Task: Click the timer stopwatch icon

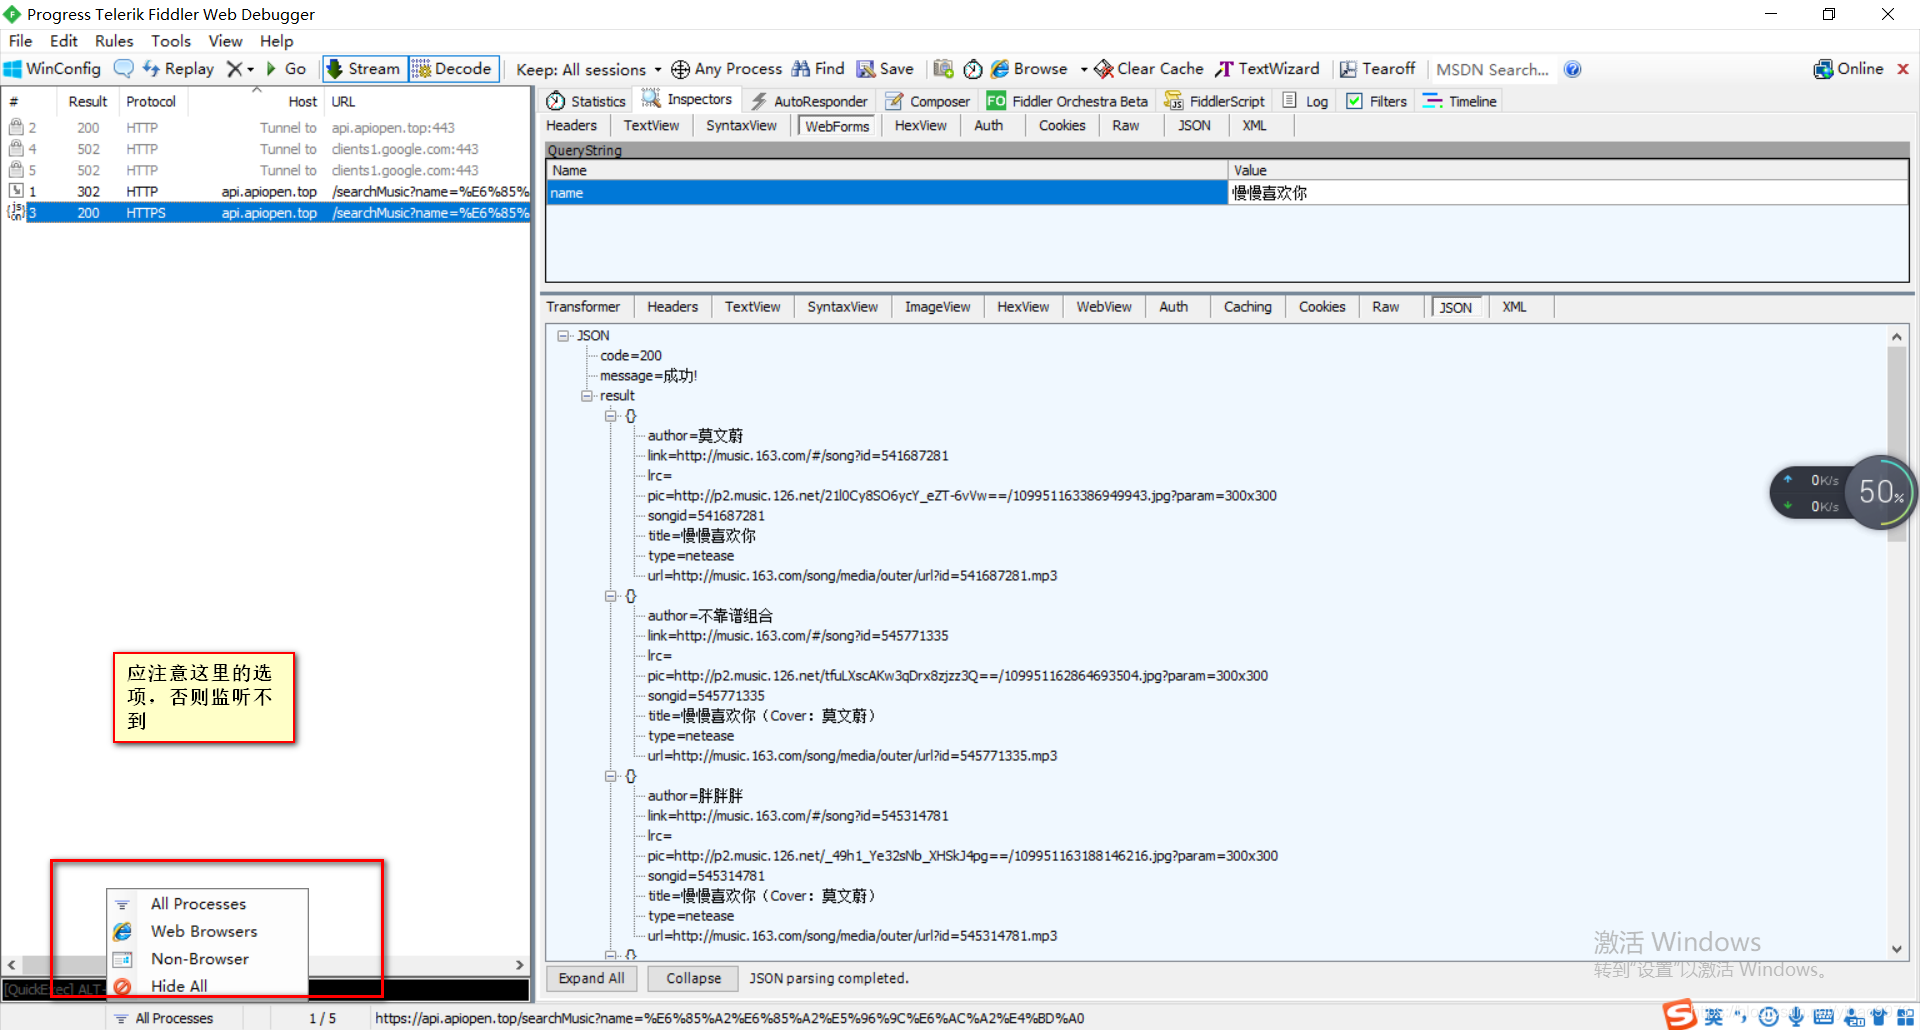Action: click(972, 69)
